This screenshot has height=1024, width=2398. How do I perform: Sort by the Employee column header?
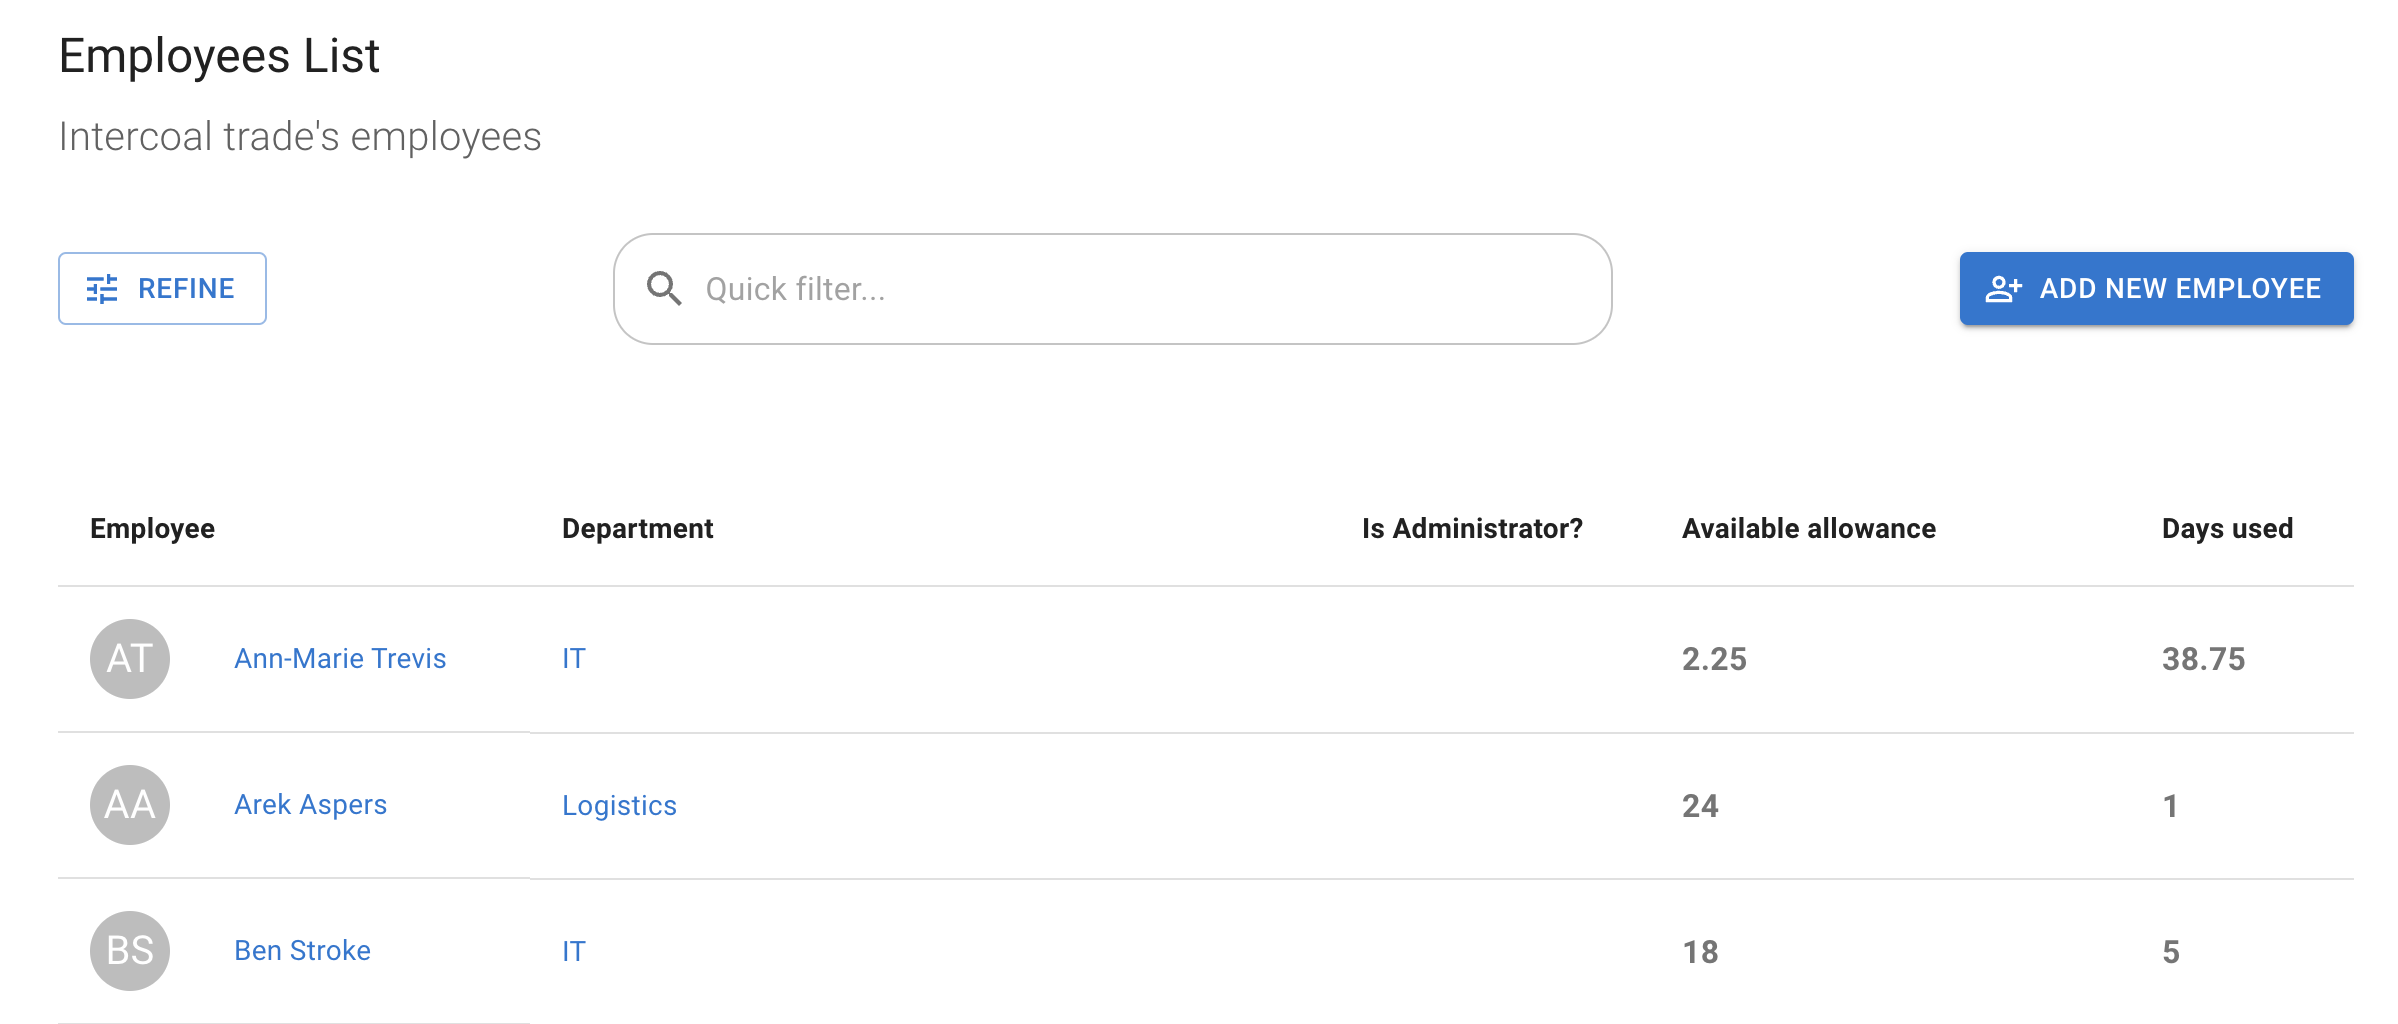click(152, 528)
